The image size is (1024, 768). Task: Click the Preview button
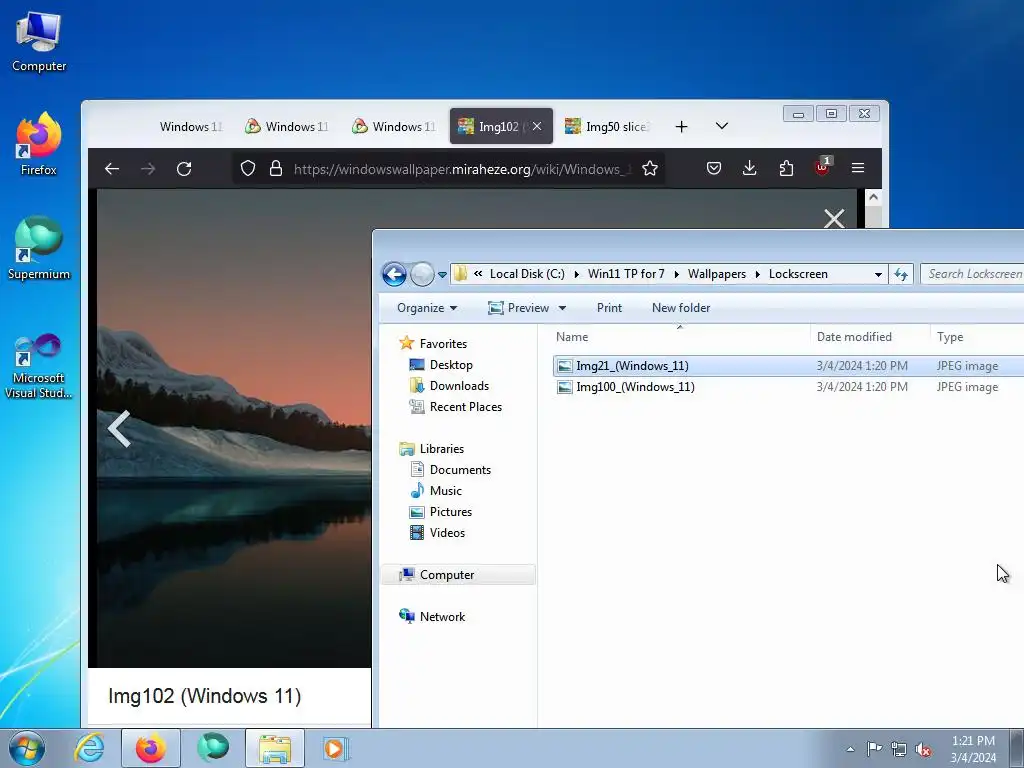pos(519,308)
